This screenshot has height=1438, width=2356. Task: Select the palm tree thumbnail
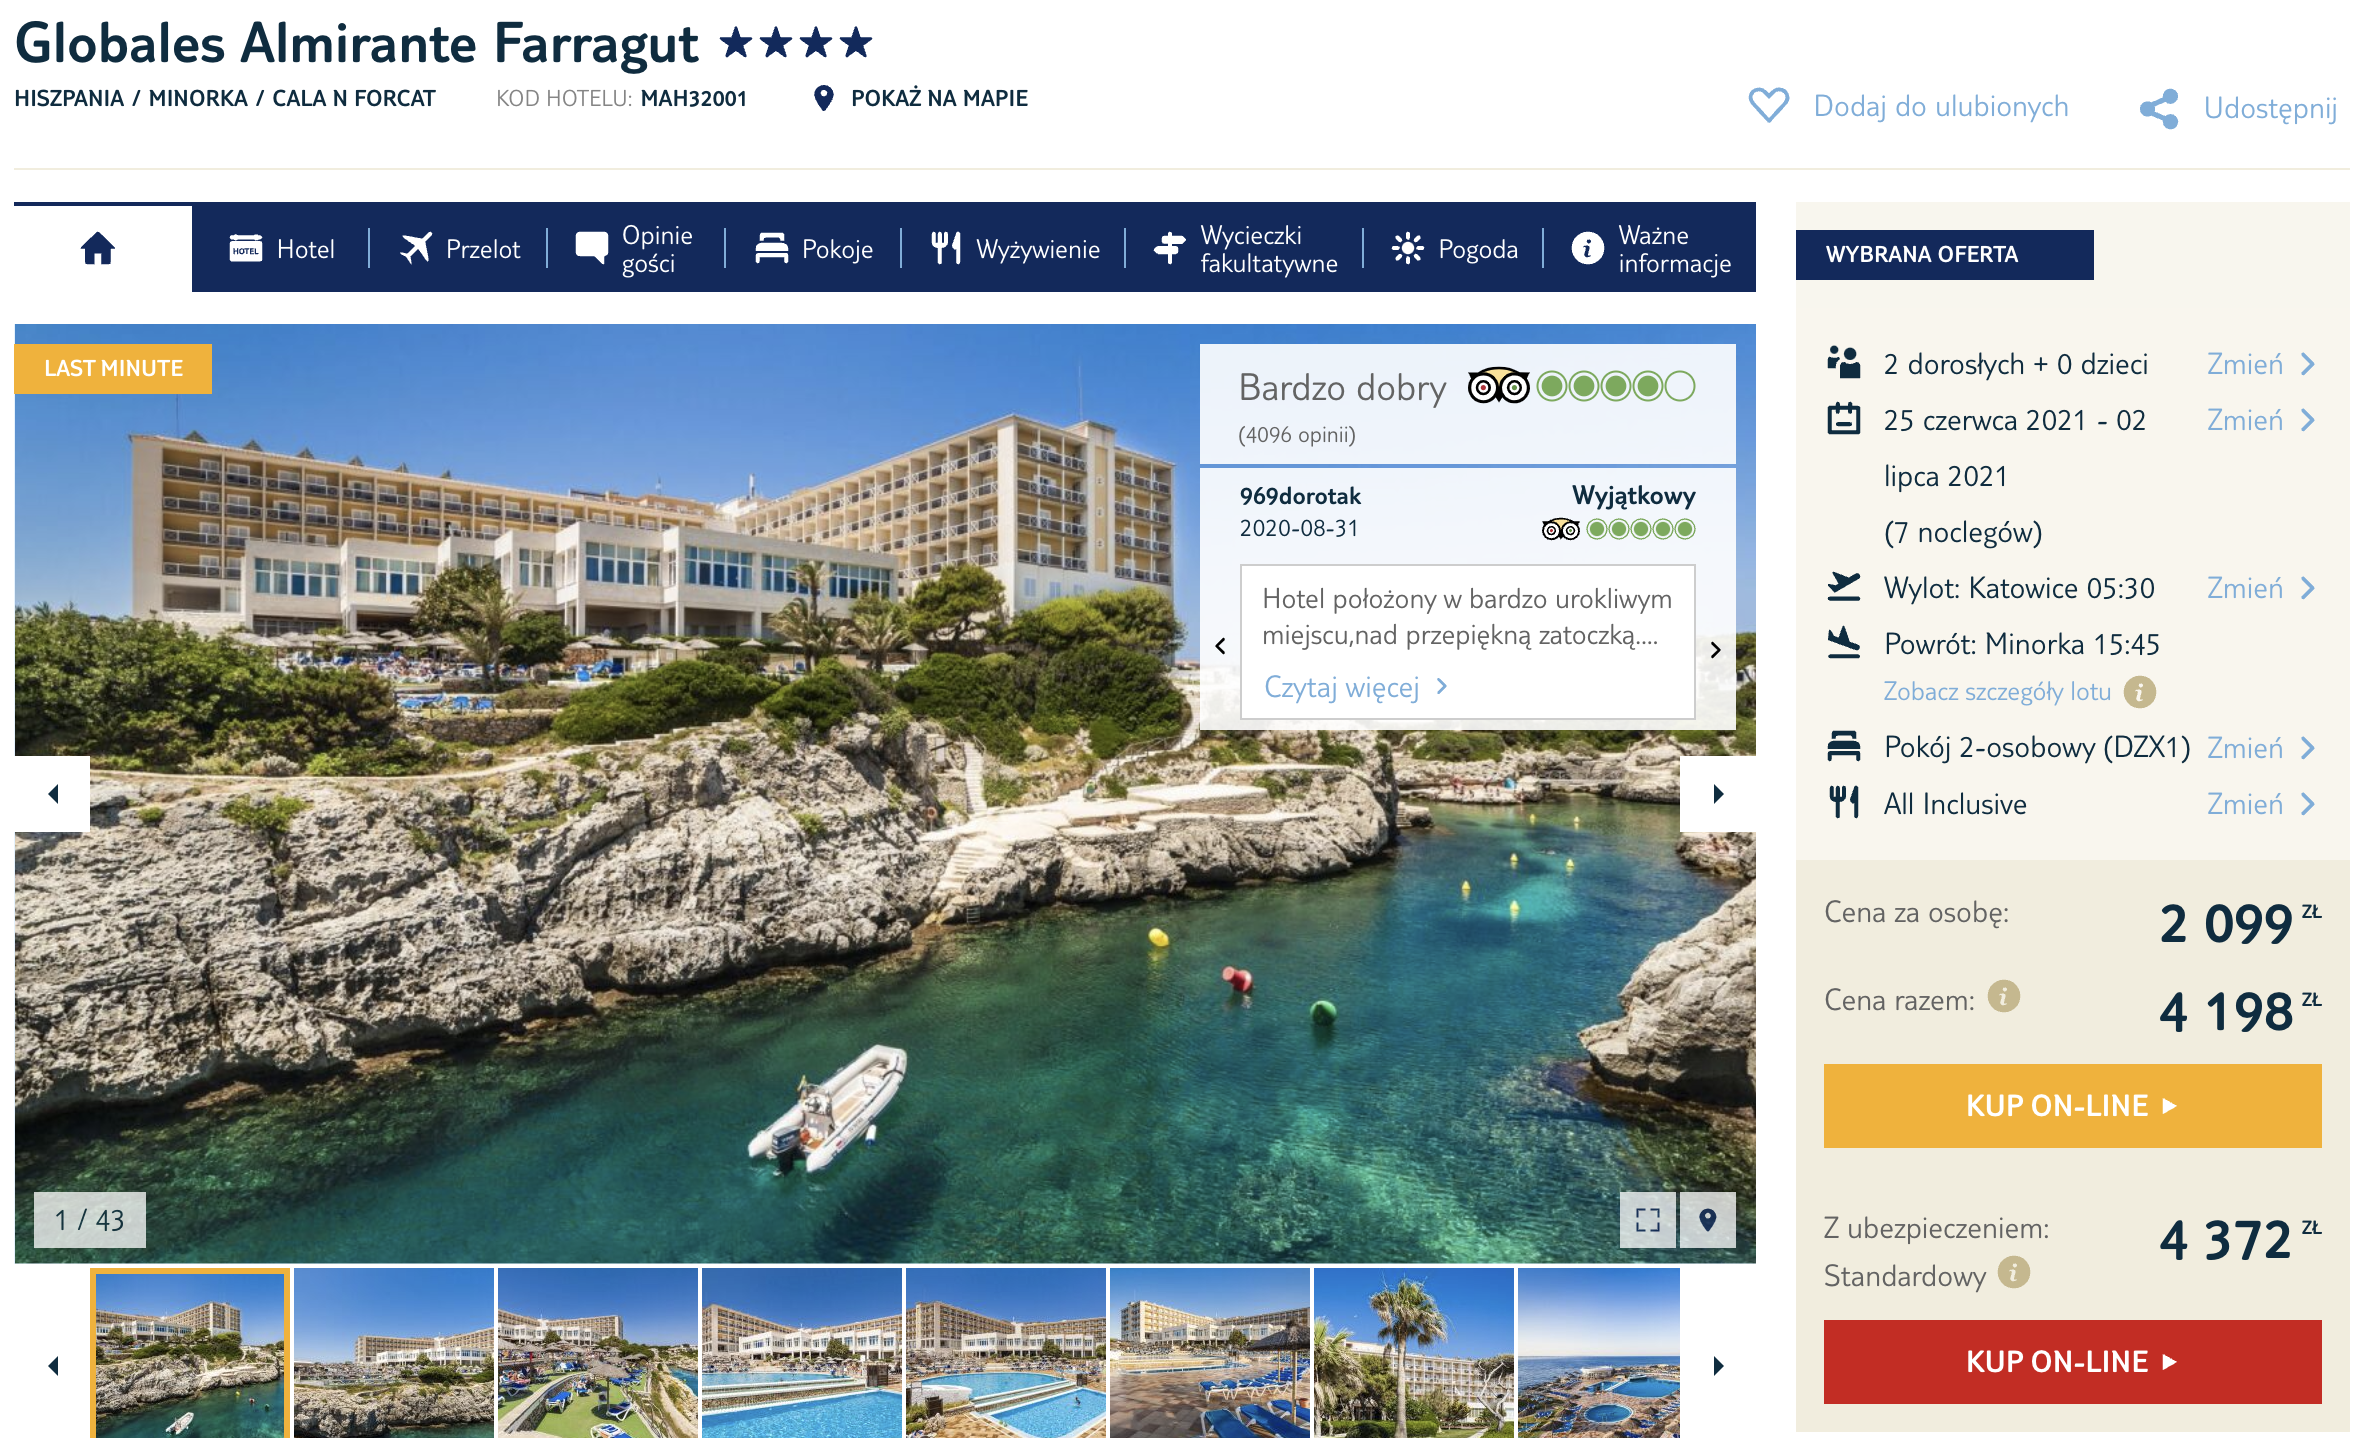click(x=1414, y=1353)
